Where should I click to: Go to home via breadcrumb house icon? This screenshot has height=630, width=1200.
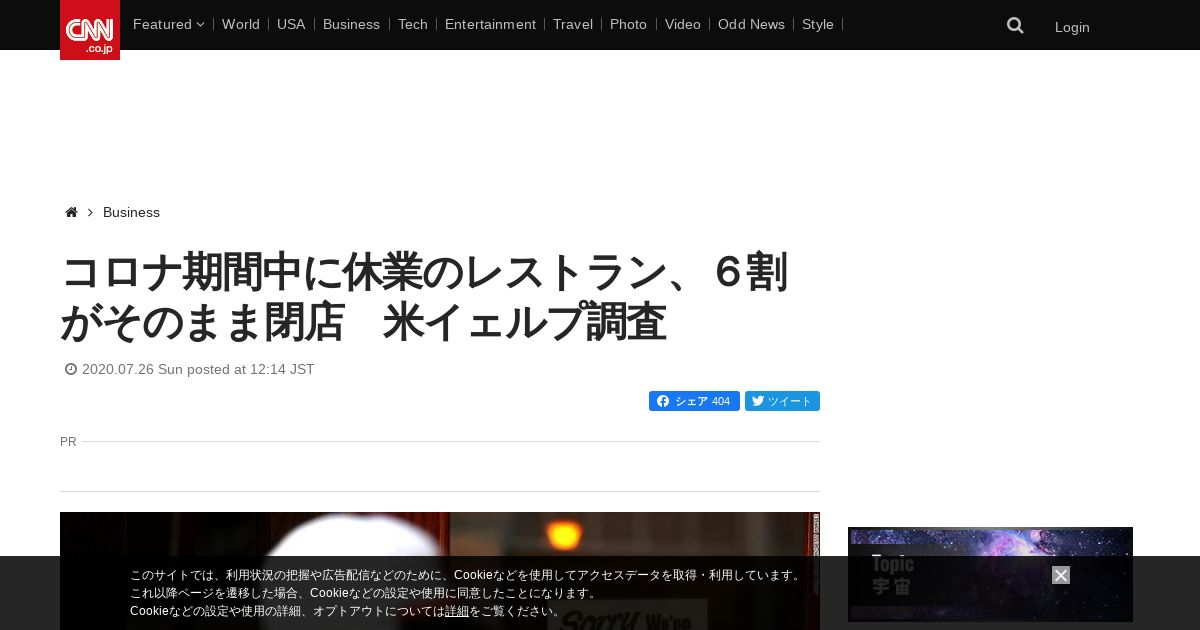click(71, 212)
